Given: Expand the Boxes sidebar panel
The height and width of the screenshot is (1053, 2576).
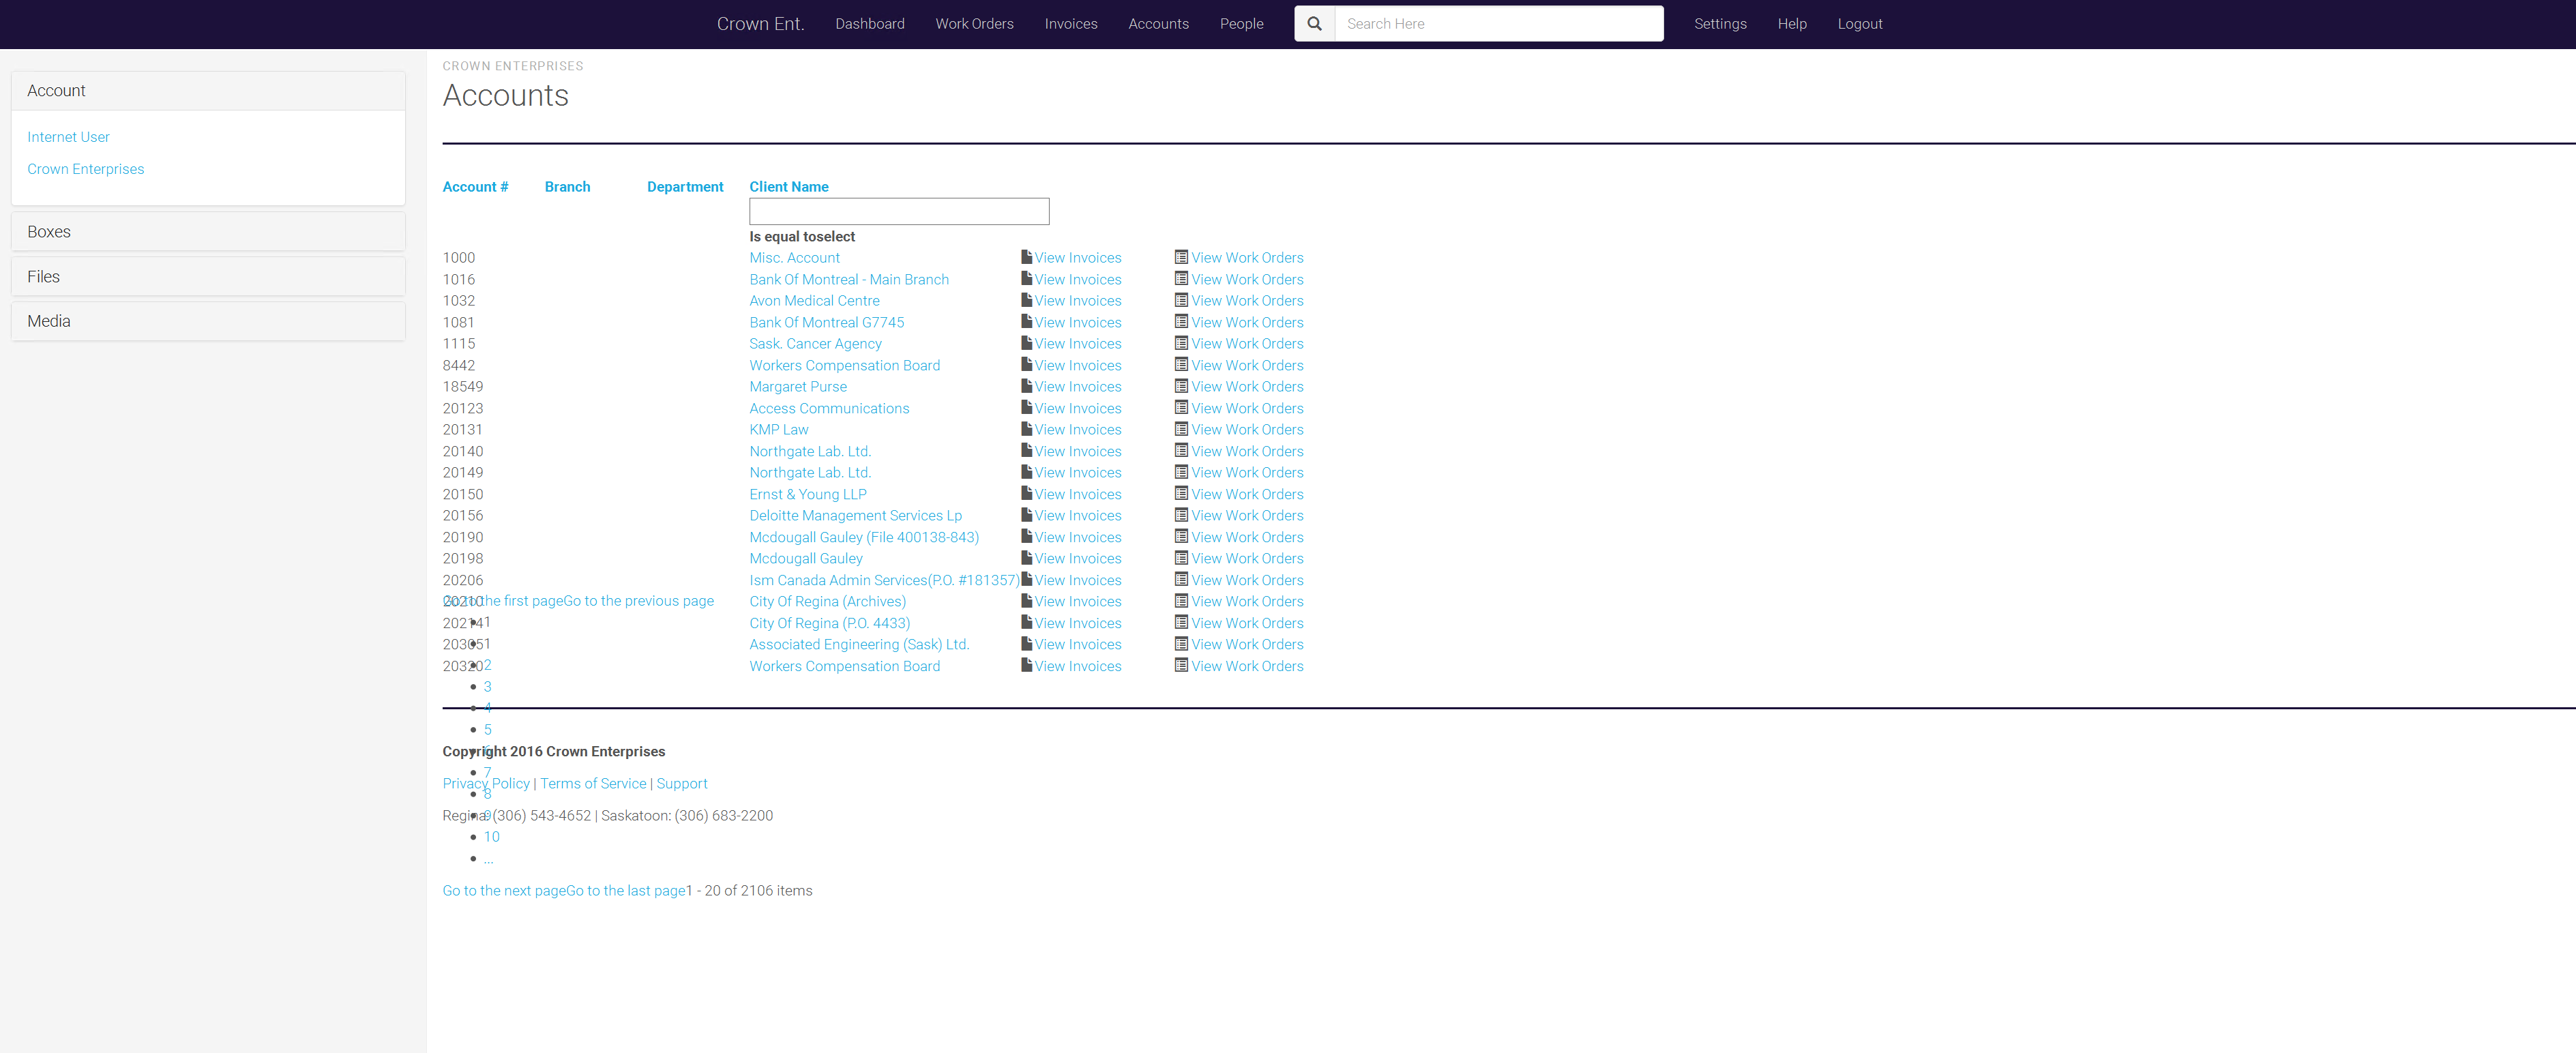Looking at the screenshot, I should [x=49, y=232].
